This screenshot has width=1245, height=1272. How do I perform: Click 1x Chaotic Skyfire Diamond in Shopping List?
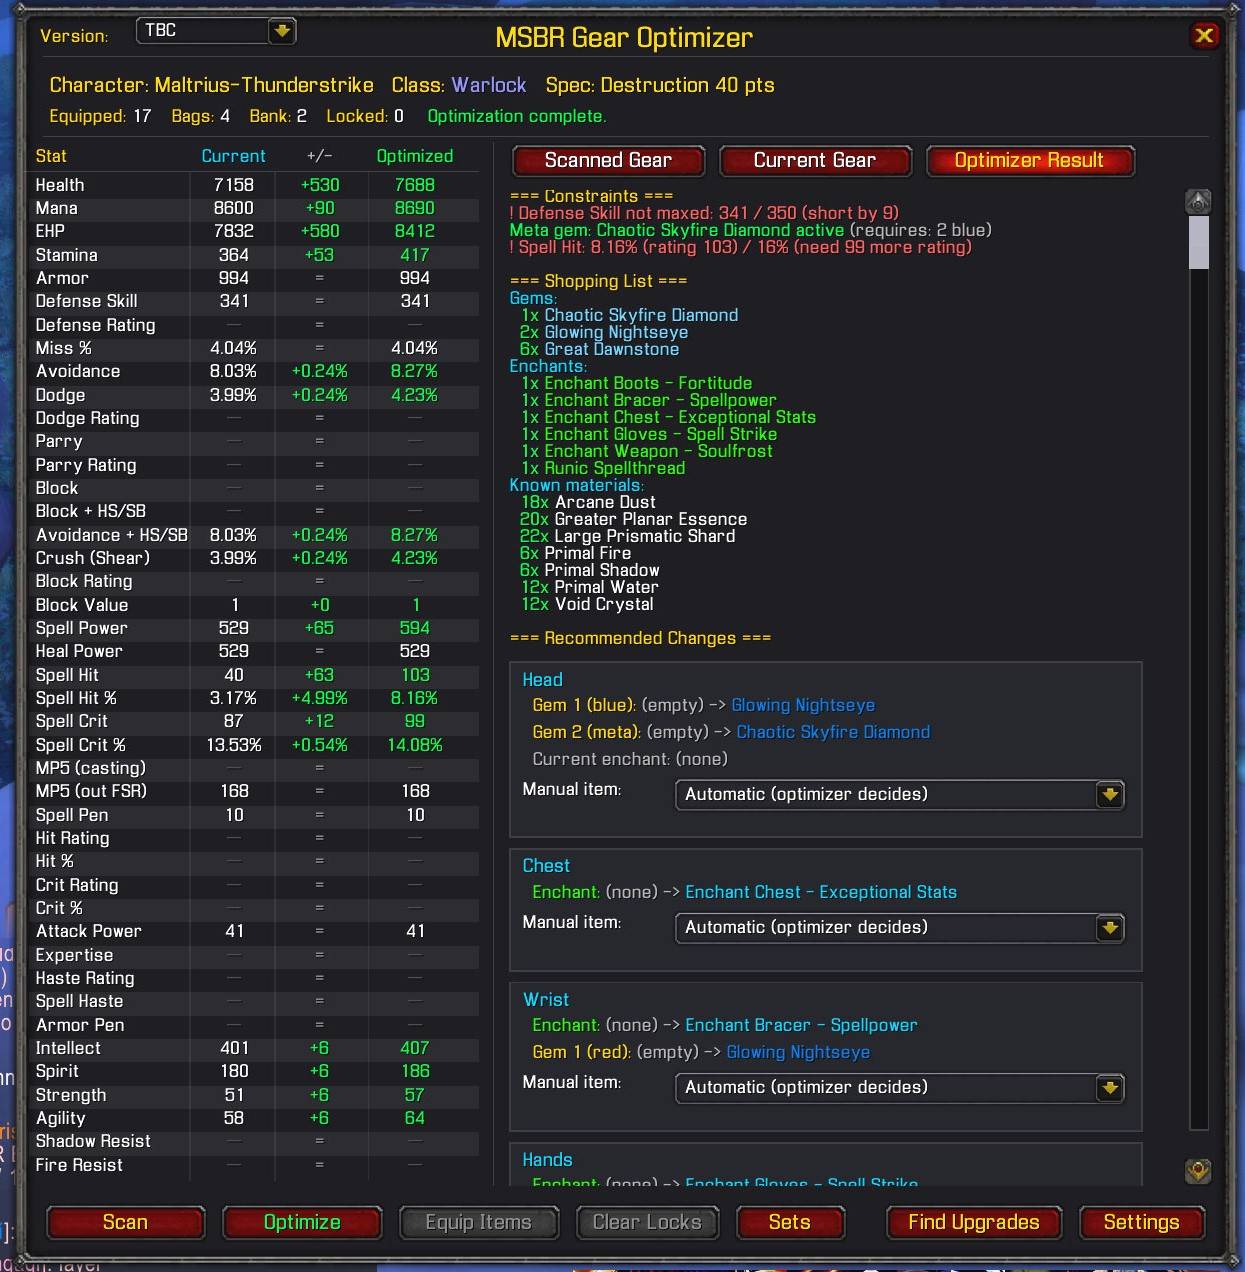pyautogui.click(x=630, y=315)
